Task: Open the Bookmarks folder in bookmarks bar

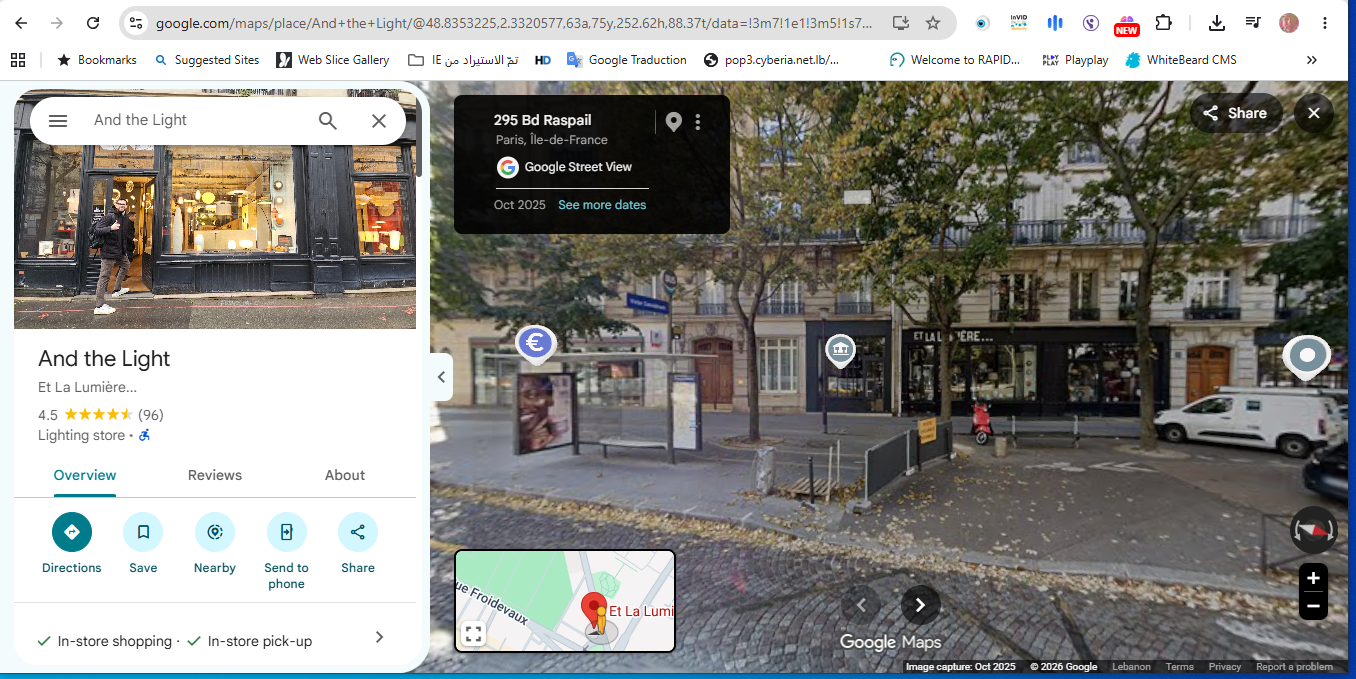Action: tap(96, 60)
